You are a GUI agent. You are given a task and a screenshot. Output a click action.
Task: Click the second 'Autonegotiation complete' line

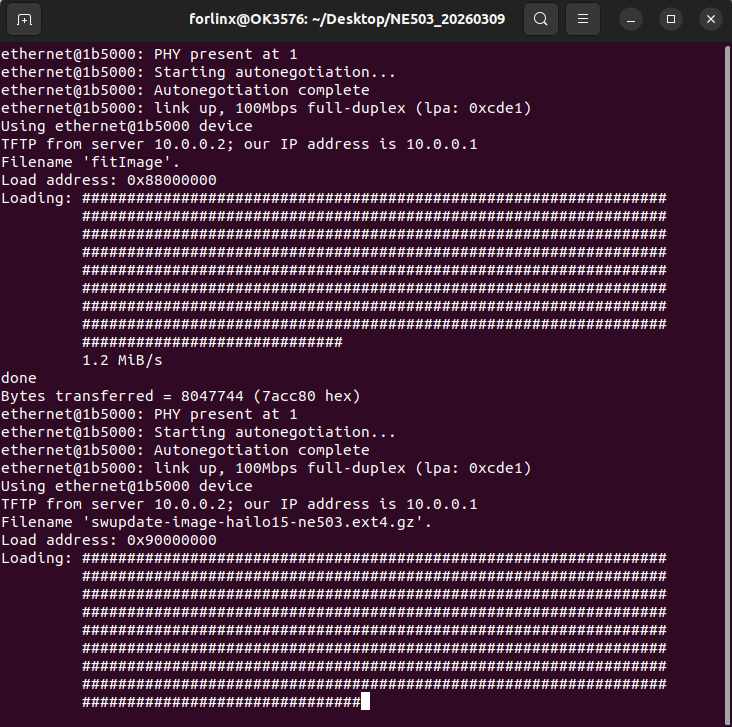coord(185,450)
